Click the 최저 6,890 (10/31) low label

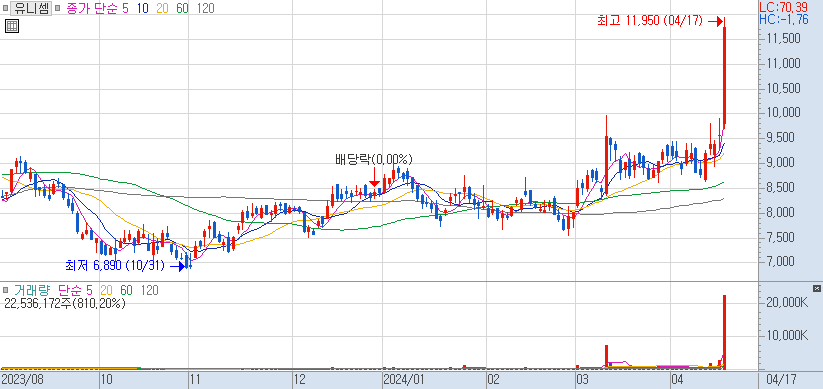click(x=114, y=266)
